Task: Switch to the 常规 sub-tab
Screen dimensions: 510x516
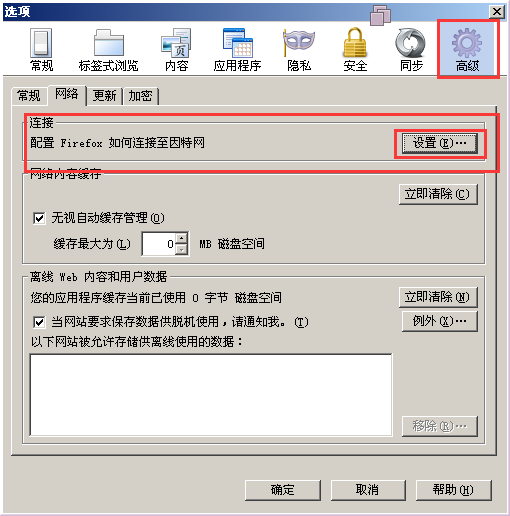Action: [29, 96]
